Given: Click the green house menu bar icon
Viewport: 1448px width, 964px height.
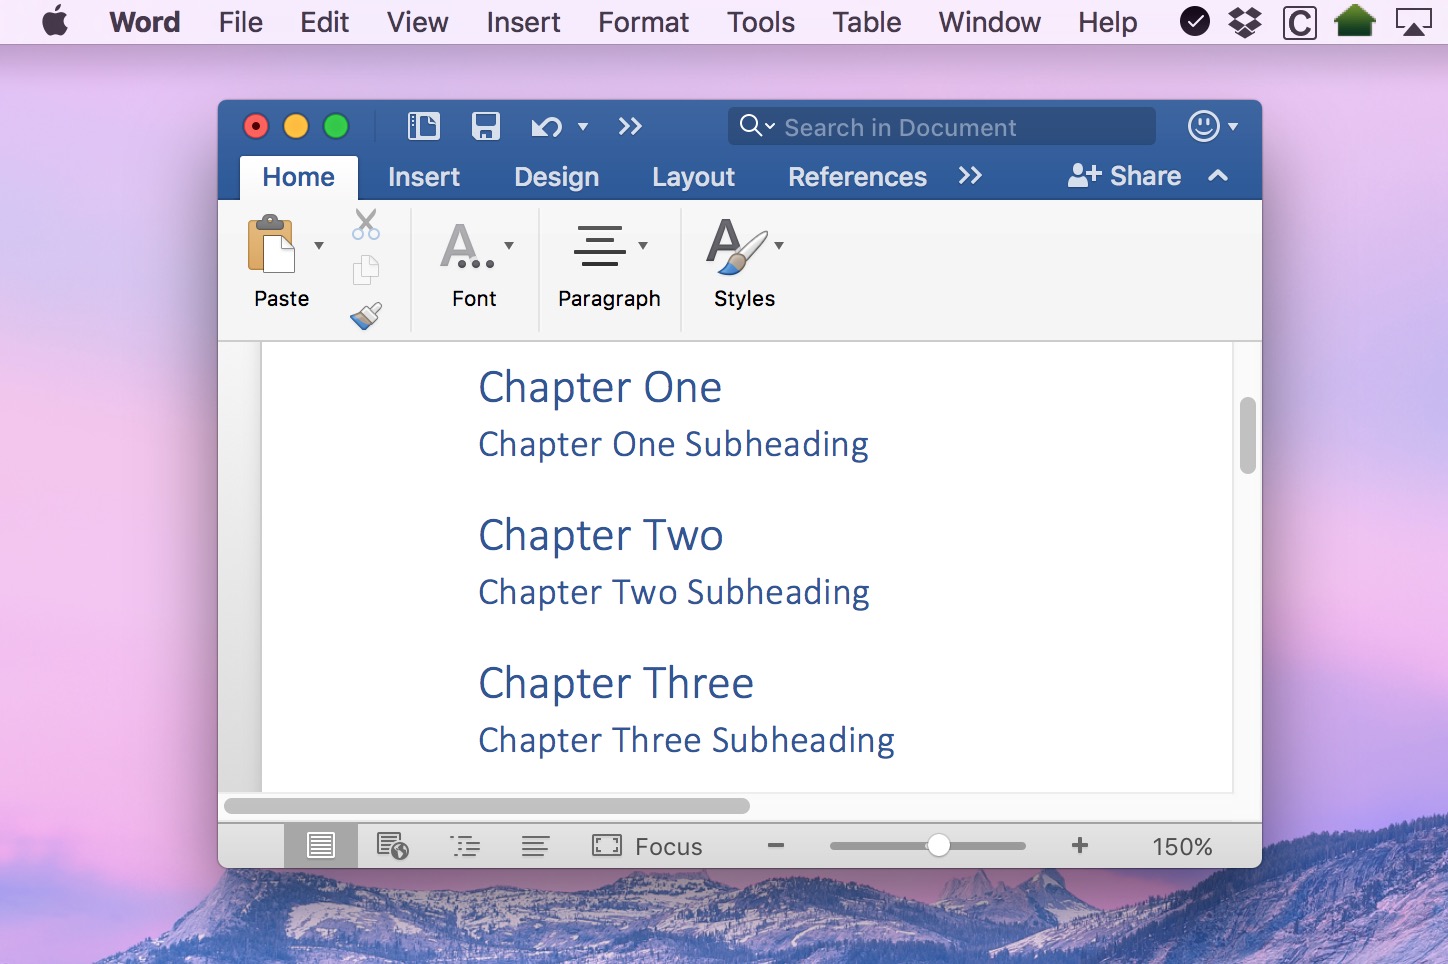Looking at the screenshot, I should [x=1355, y=21].
